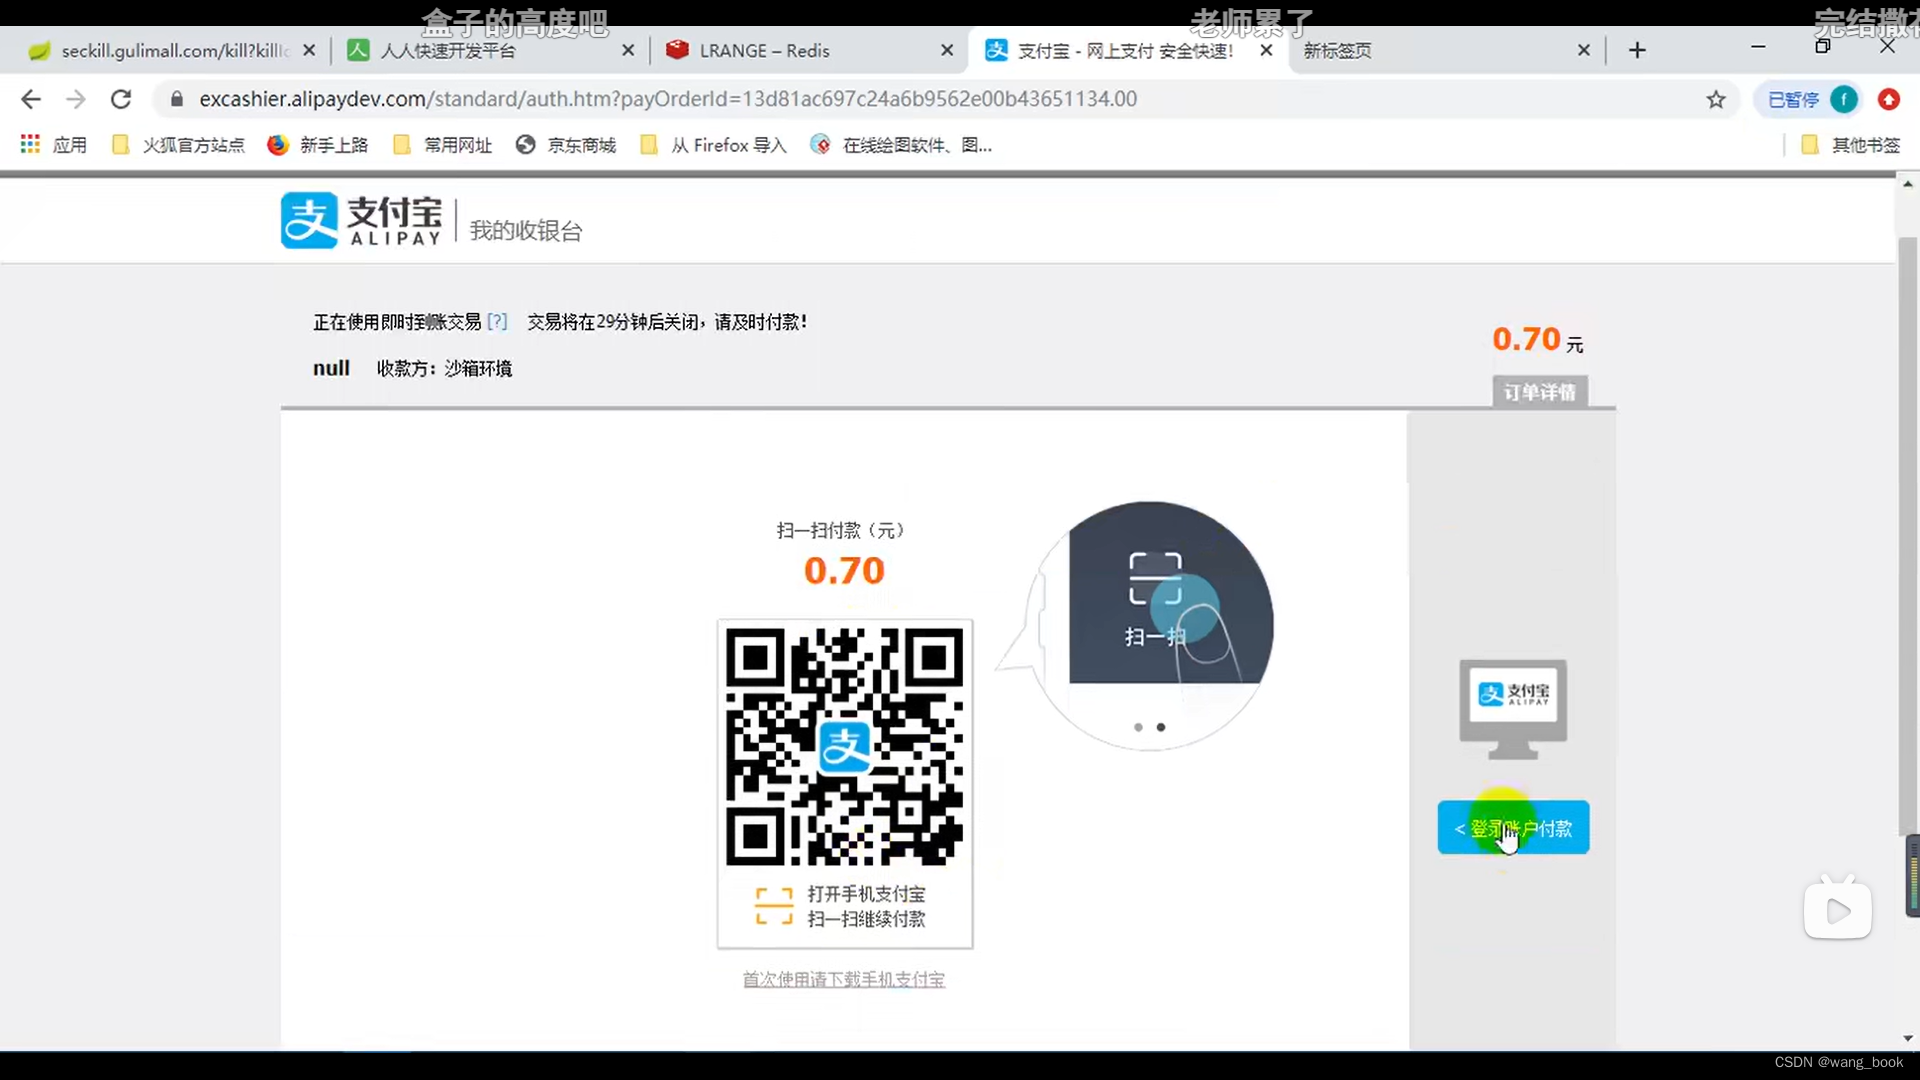This screenshot has height=1080, width=1920.
Task: Open the 京东商城 bookmark
Action: pyautogui.click(x=566, y=145)
